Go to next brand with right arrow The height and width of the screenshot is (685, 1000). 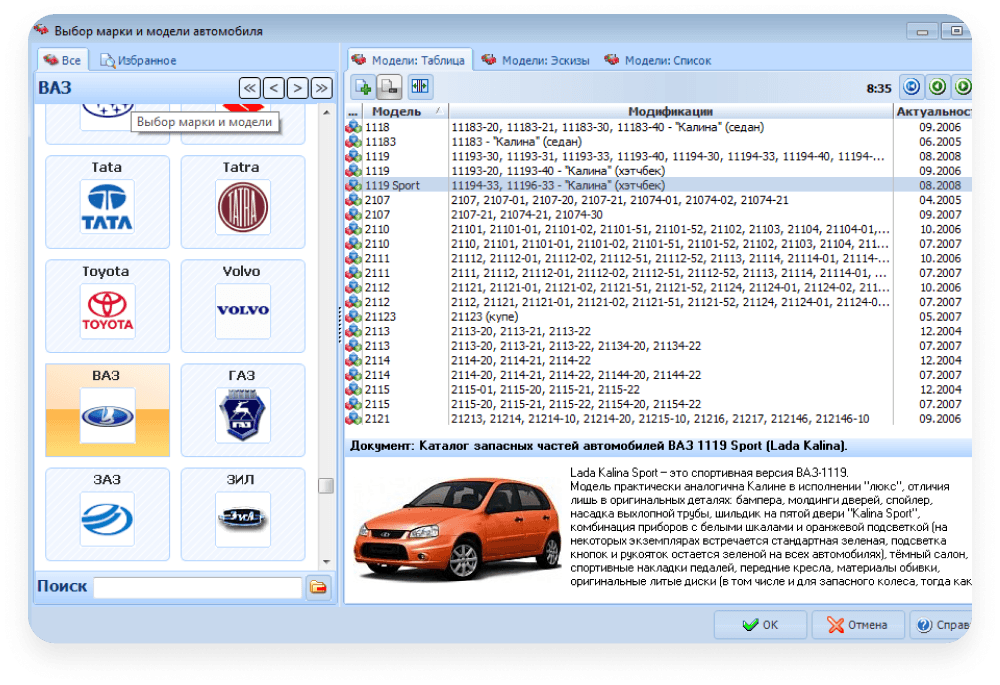[298, 88]
